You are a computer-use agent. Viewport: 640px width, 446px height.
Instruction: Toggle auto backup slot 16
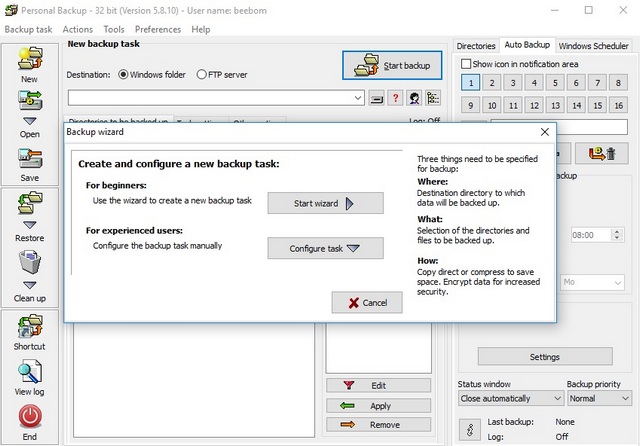(618, 106)
